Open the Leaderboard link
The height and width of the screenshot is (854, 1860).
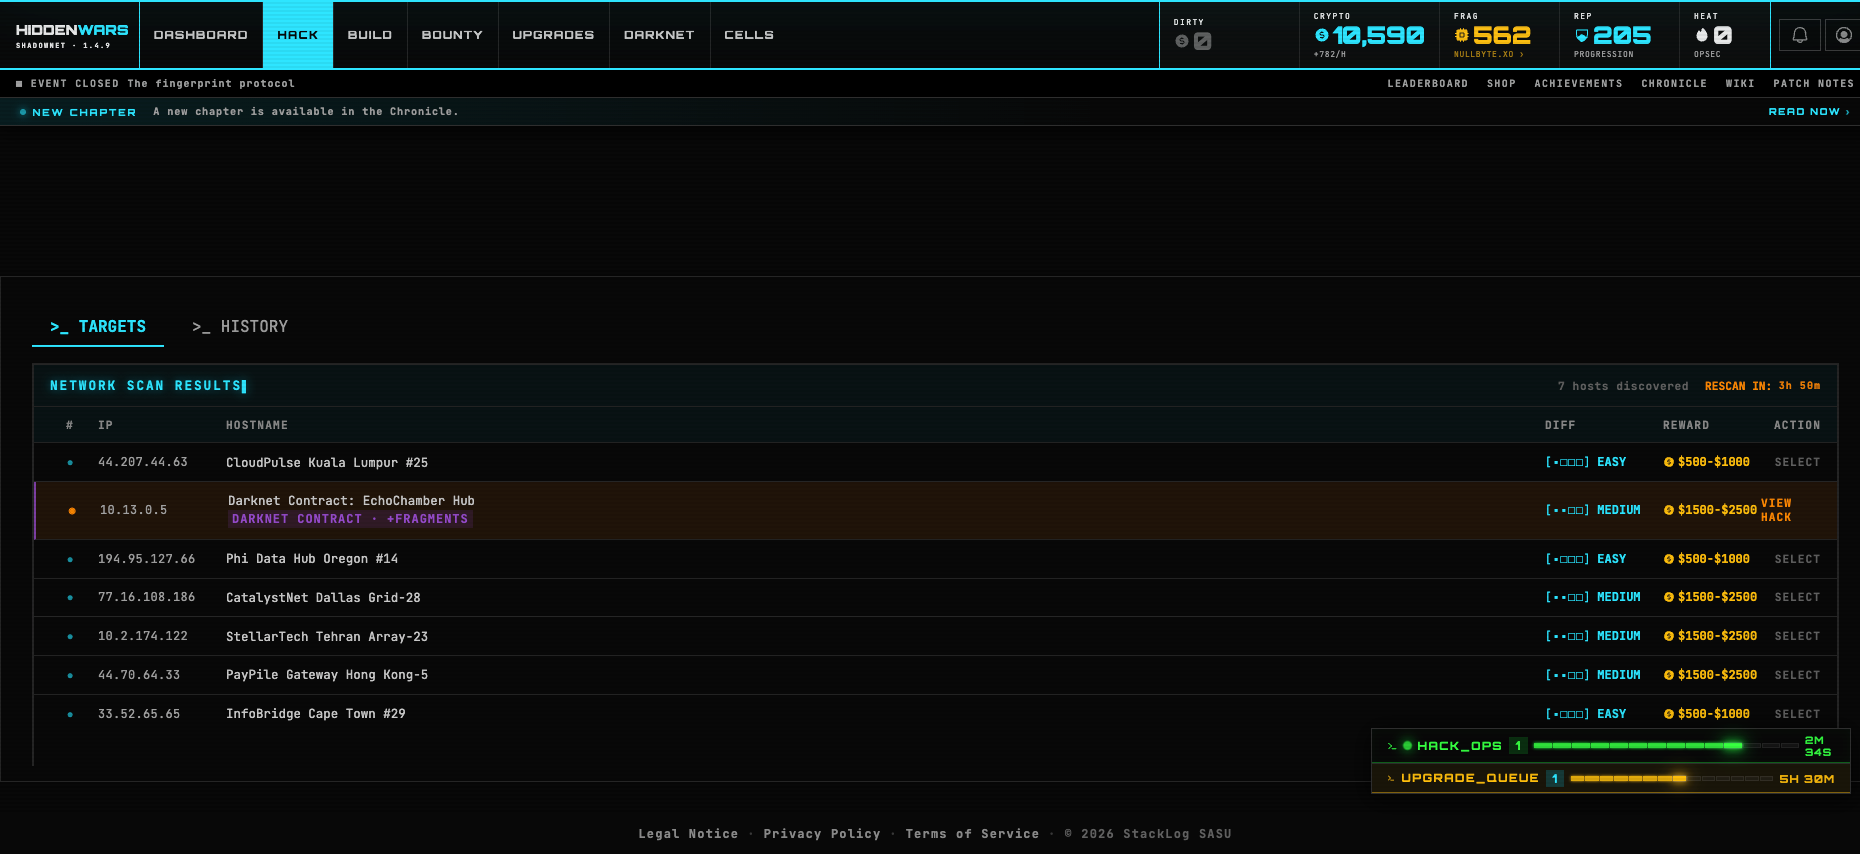point(1427,84)
